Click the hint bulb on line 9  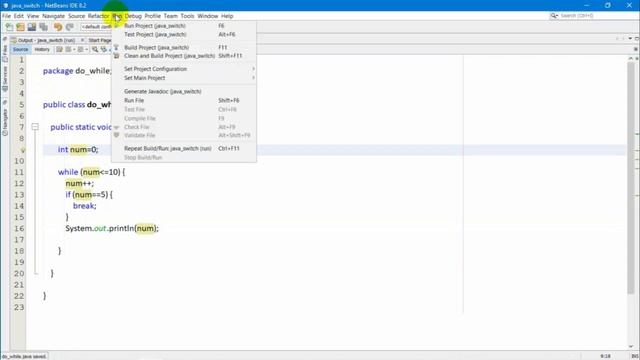[22, 150]
